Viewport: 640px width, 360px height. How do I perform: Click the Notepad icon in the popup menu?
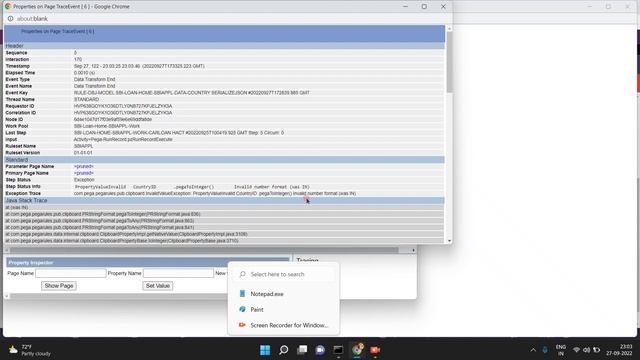coord(242,293)
